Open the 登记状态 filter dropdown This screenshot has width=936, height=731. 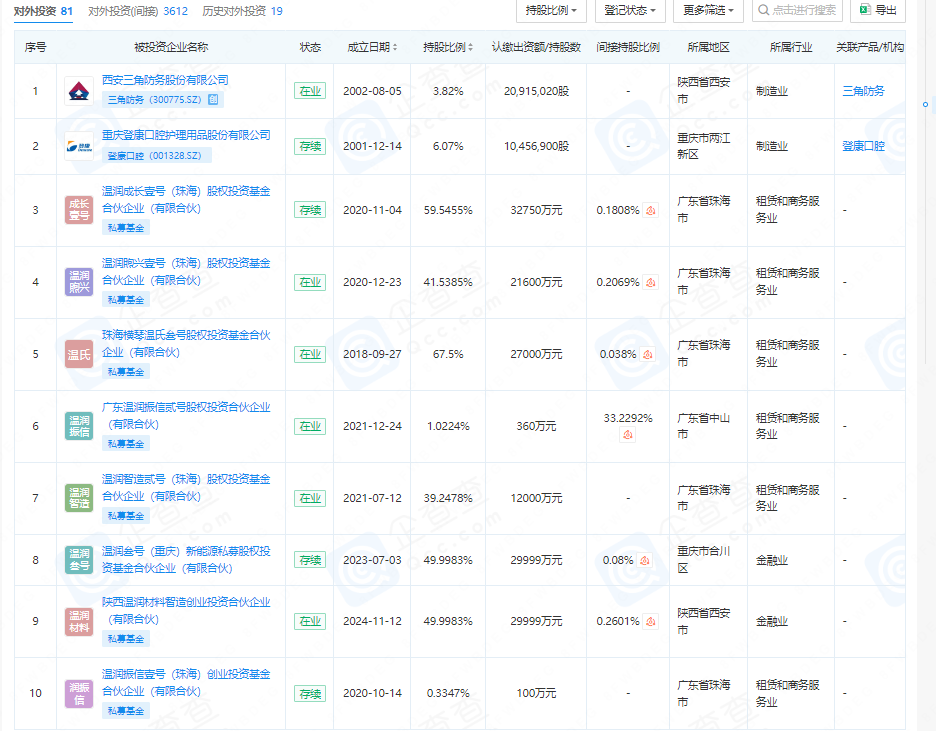(630, 10)
